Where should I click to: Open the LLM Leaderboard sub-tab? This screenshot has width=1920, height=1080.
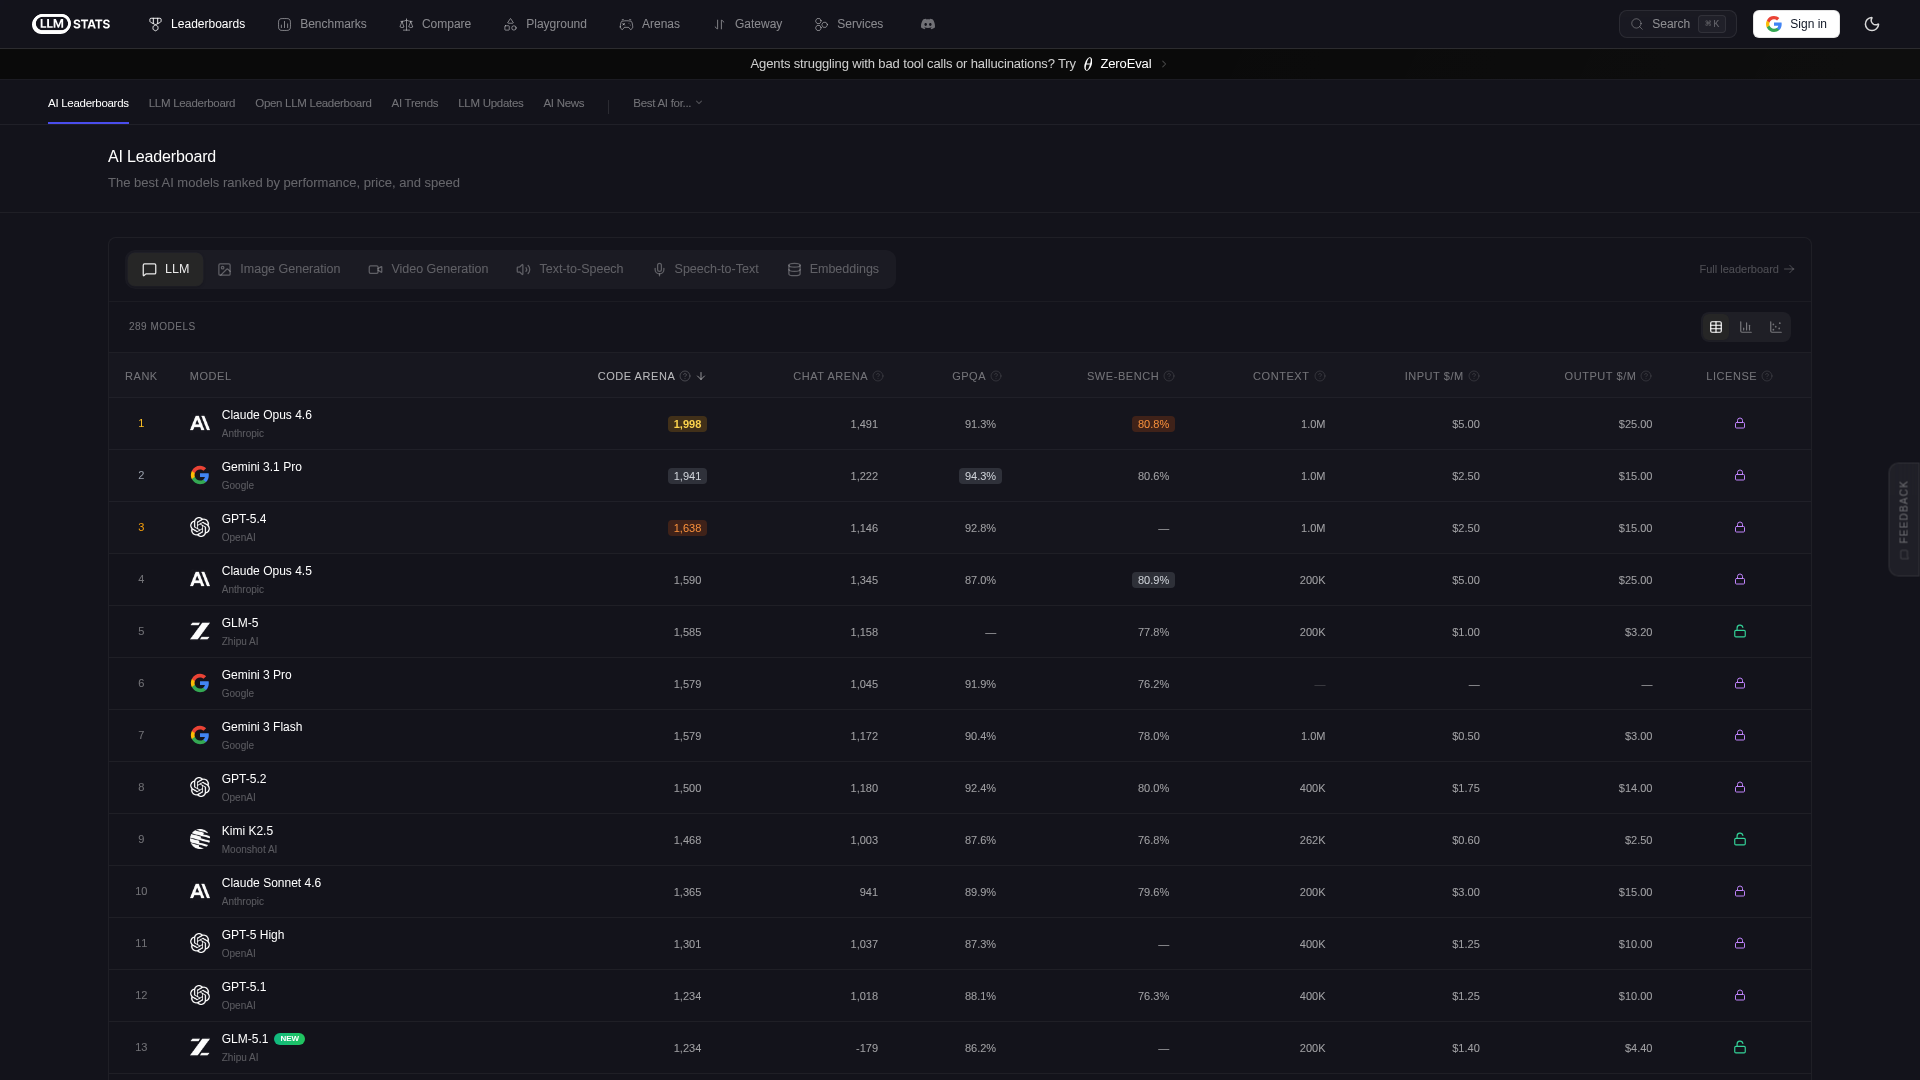[192, 103]
